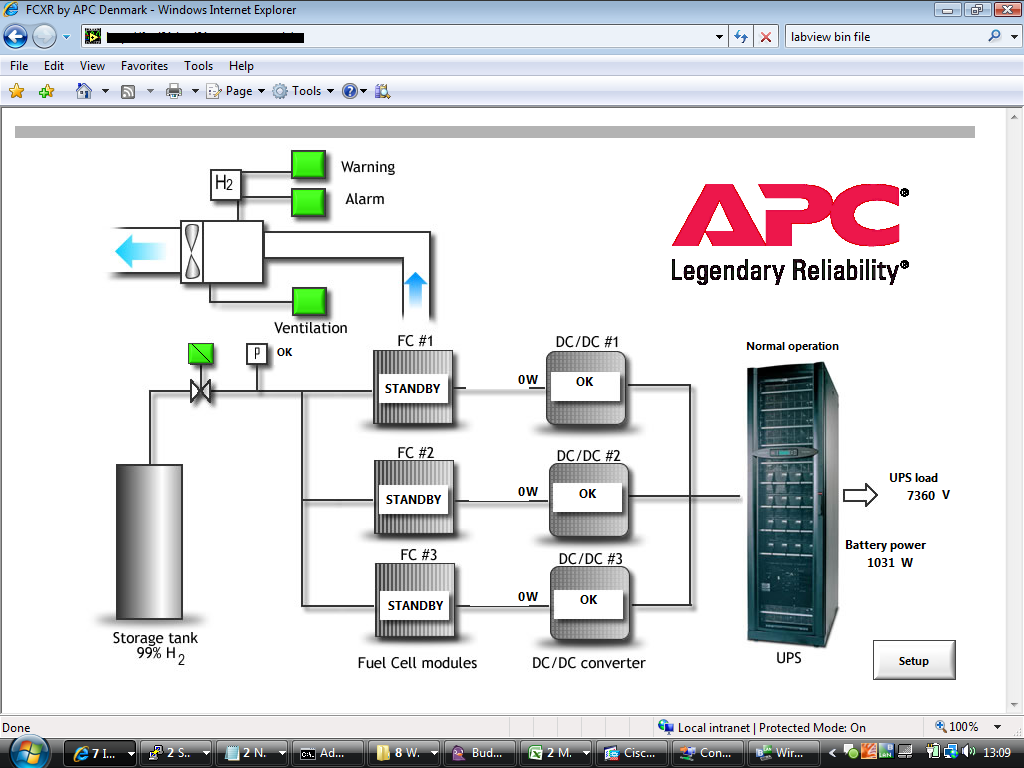
Task: Click the H2 sensor box
Action: [225, 184]
